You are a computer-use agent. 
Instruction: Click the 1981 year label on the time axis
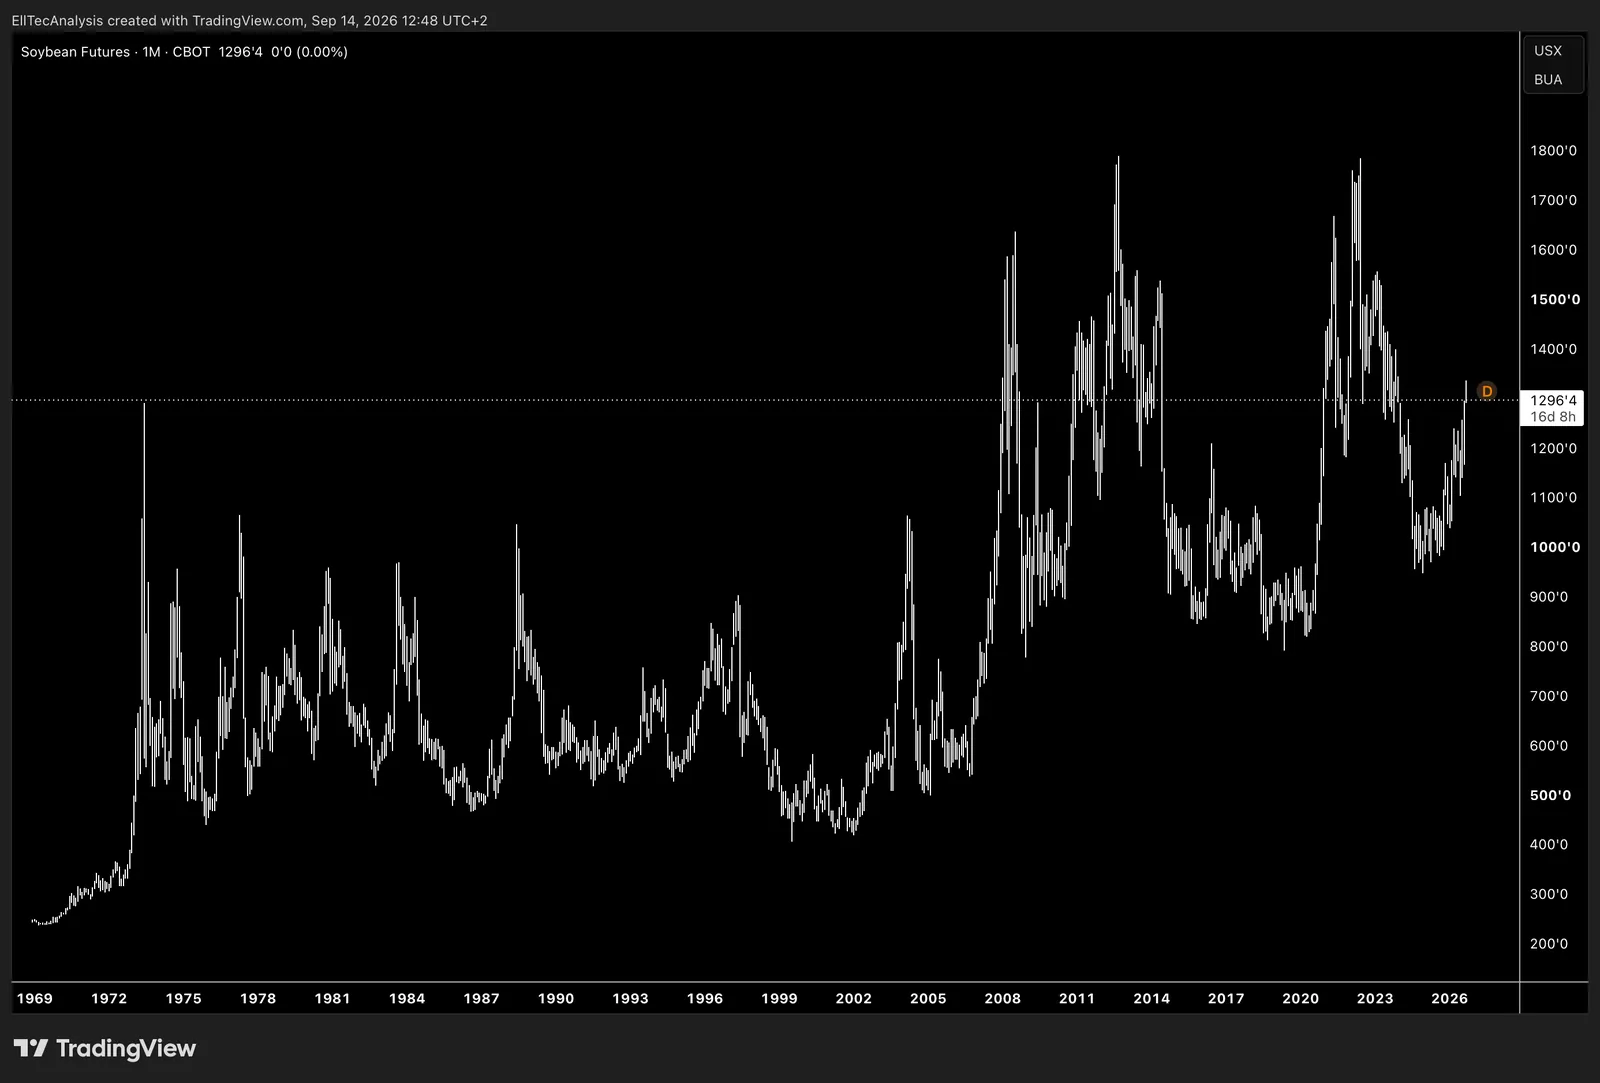(332, 998)
